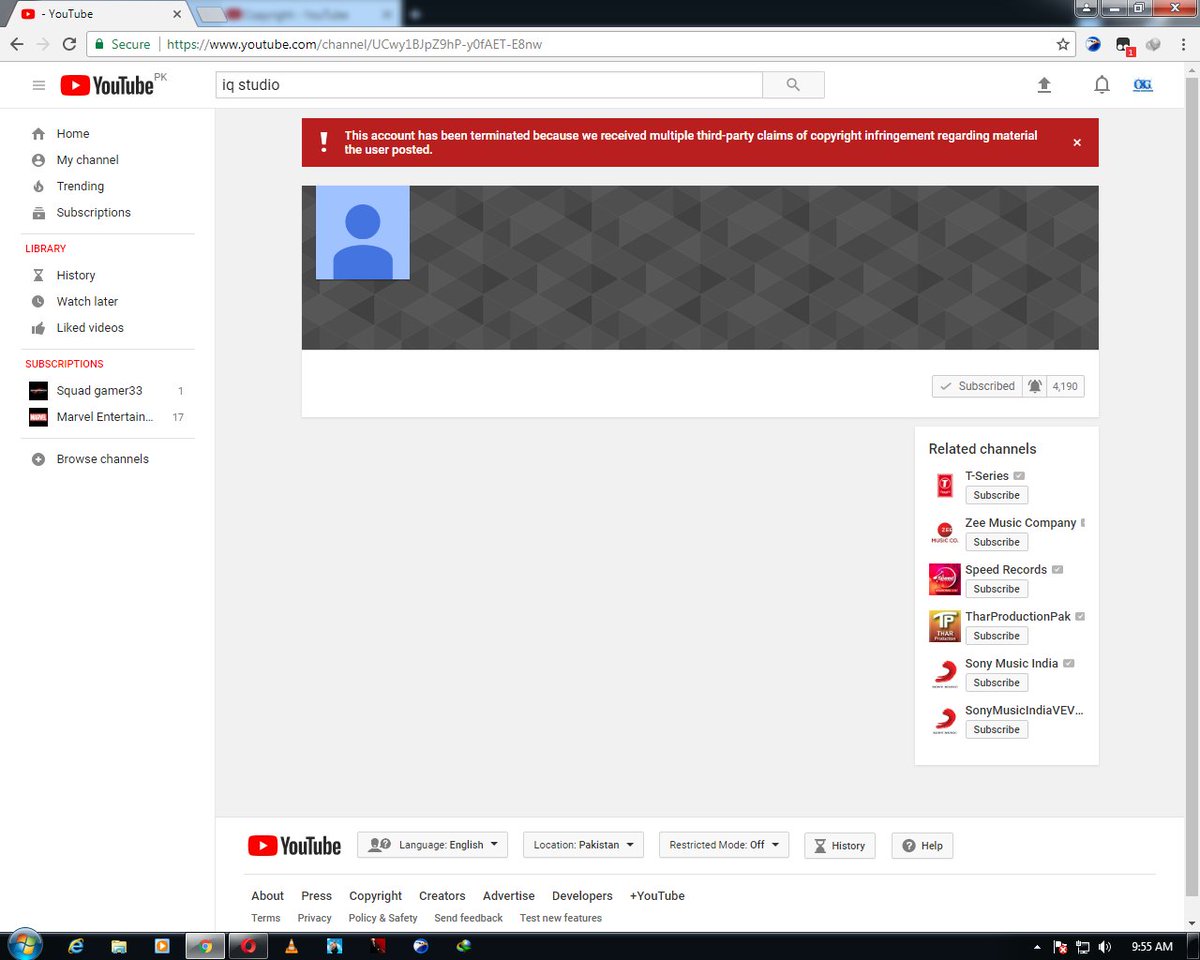Image resolution: width=1200 pixels, height=960 pixels.
Task: Subscribe to Sony Music India
Action: (996, 683)
